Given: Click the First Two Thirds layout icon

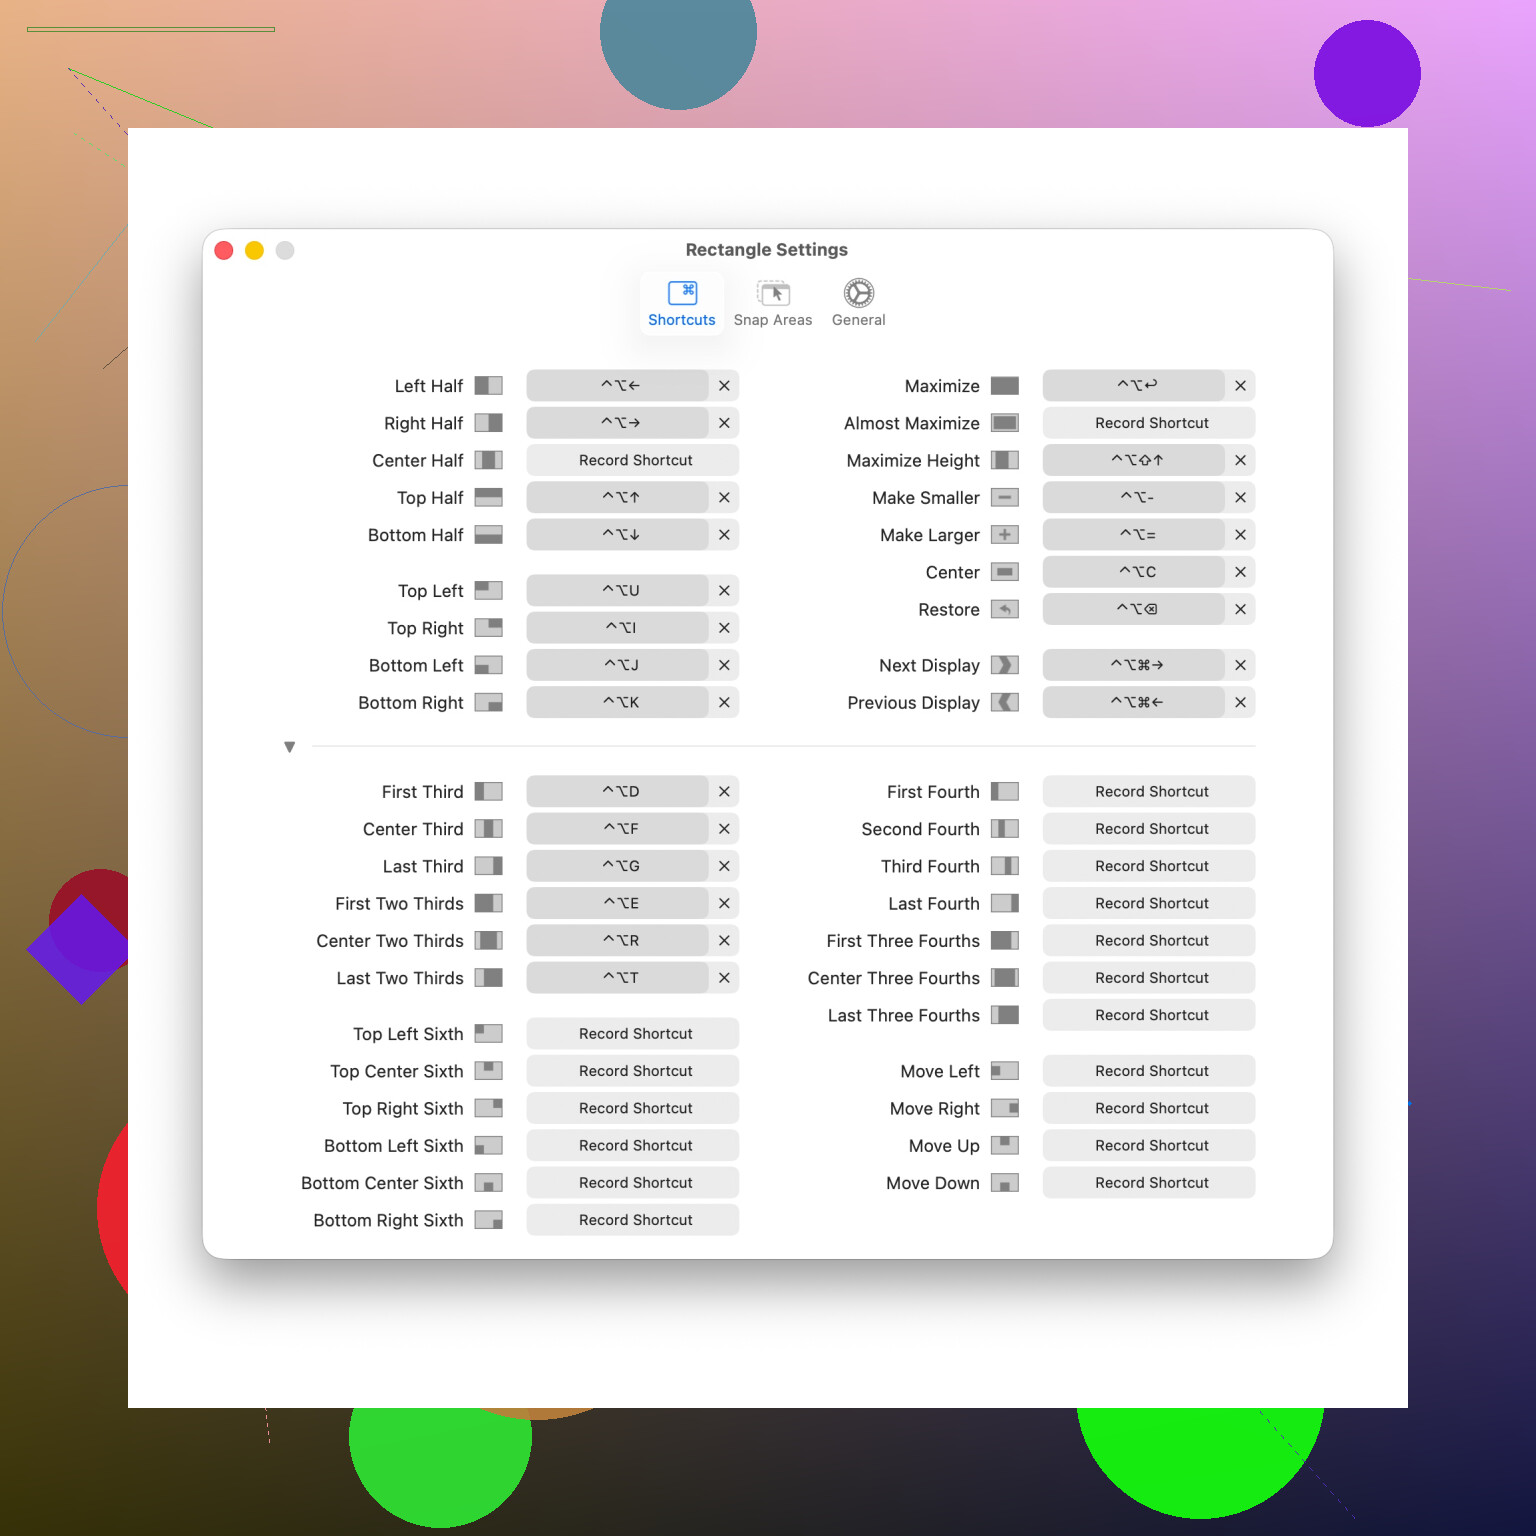Looking at the screenshot, I should (488, 903).
